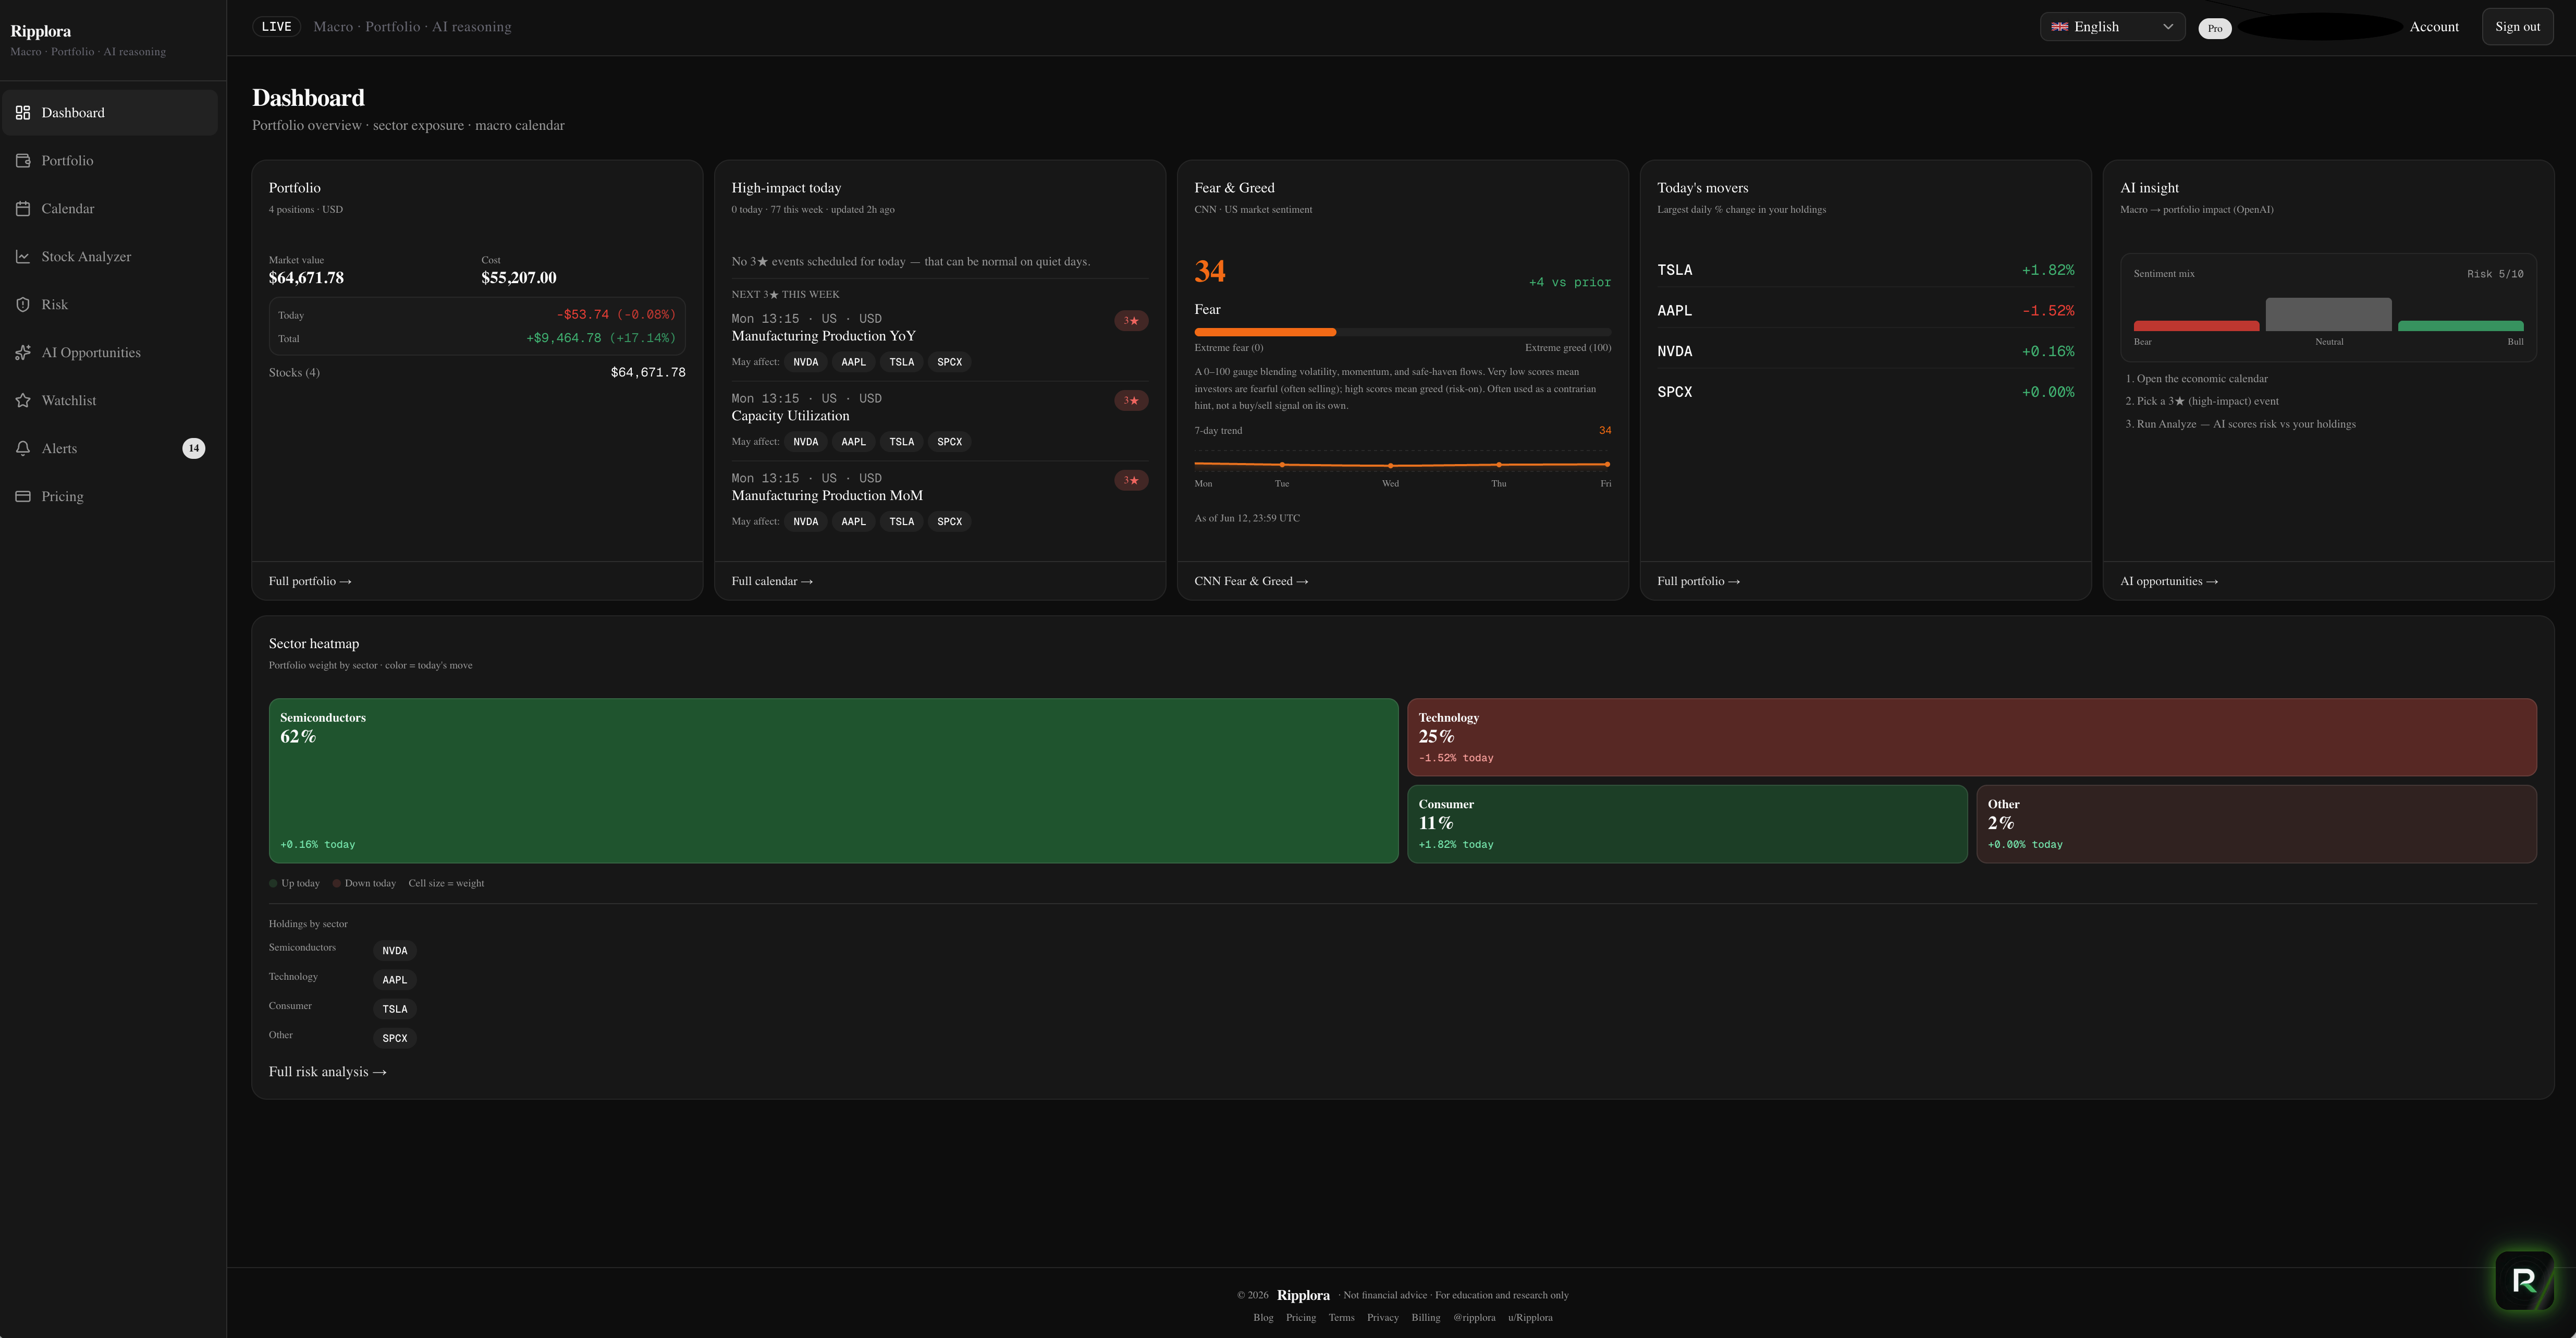The height and width of the screenshot is (1338, 2576).
Task: Click NVDA chip under Holdings by sector
Action: point(395,951)
